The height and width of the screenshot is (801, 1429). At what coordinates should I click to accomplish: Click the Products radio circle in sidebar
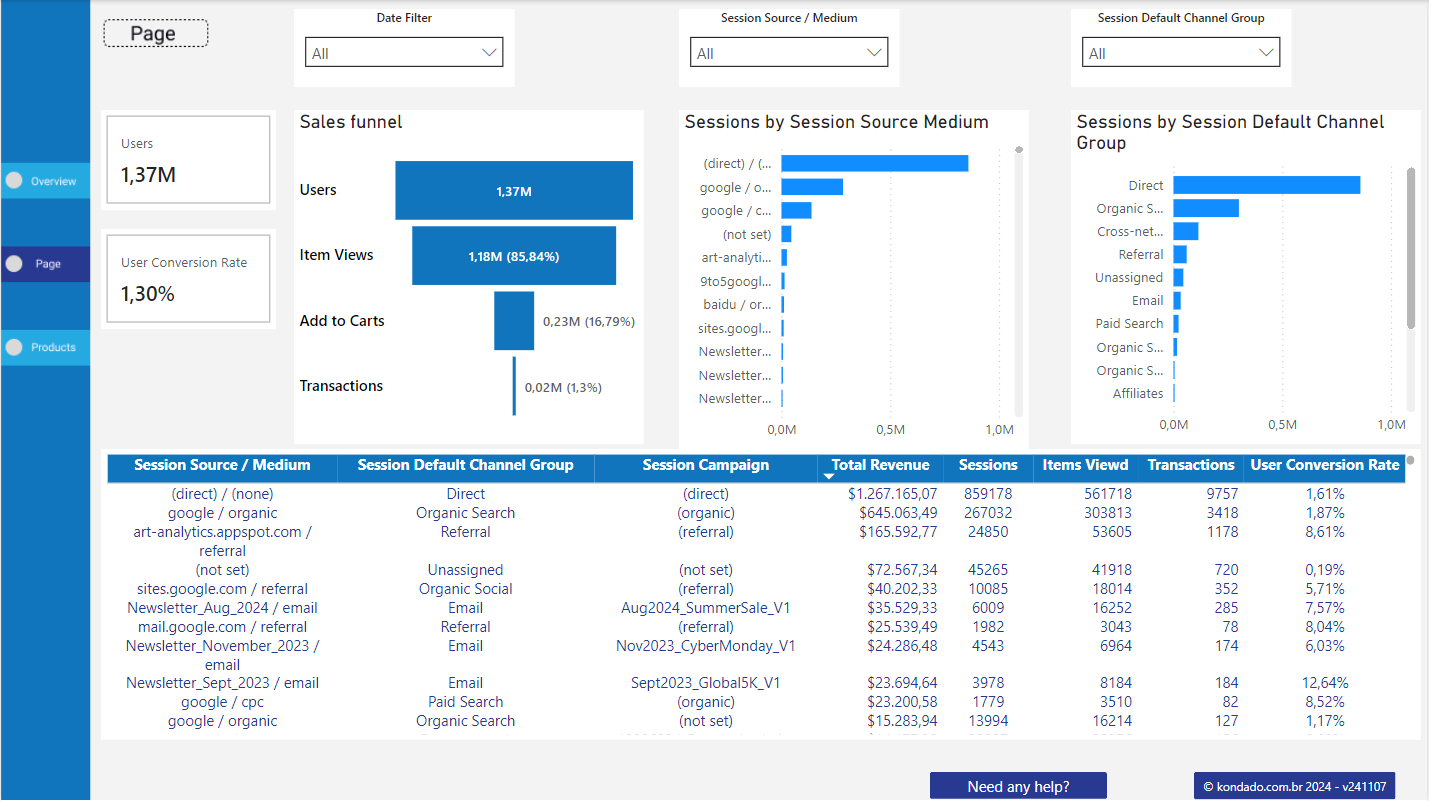tap(14, 347)
